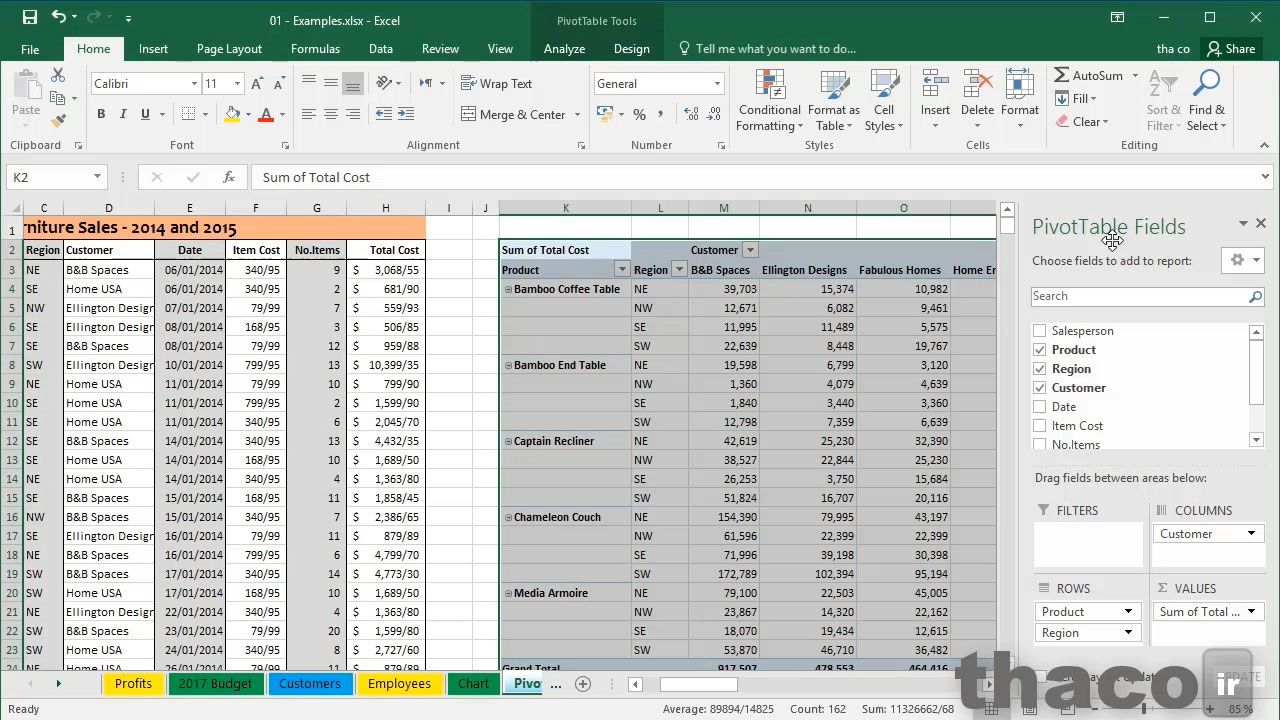Align text right in the cell
Image resolution: width=1280 pixels, height=720 pixels.
click(x=353, y=115)
